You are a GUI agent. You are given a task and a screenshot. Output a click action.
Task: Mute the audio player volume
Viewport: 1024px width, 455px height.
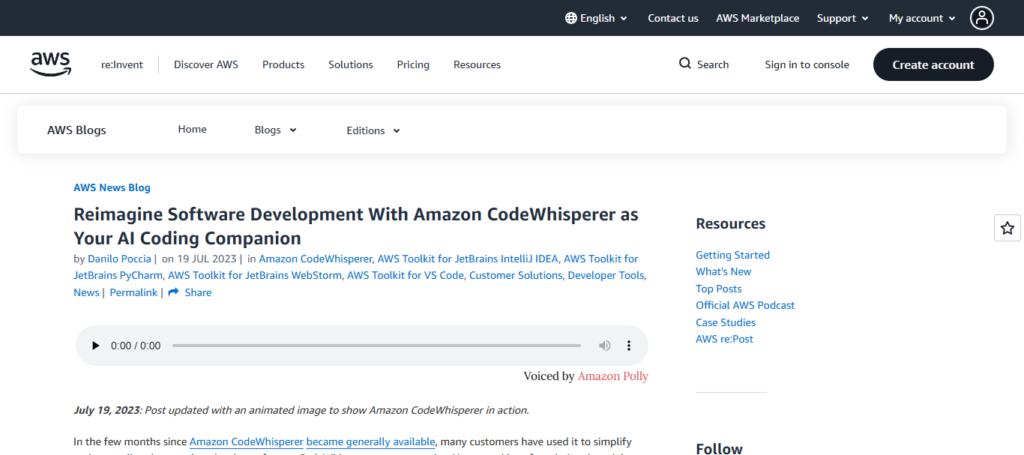click(605, 345)
